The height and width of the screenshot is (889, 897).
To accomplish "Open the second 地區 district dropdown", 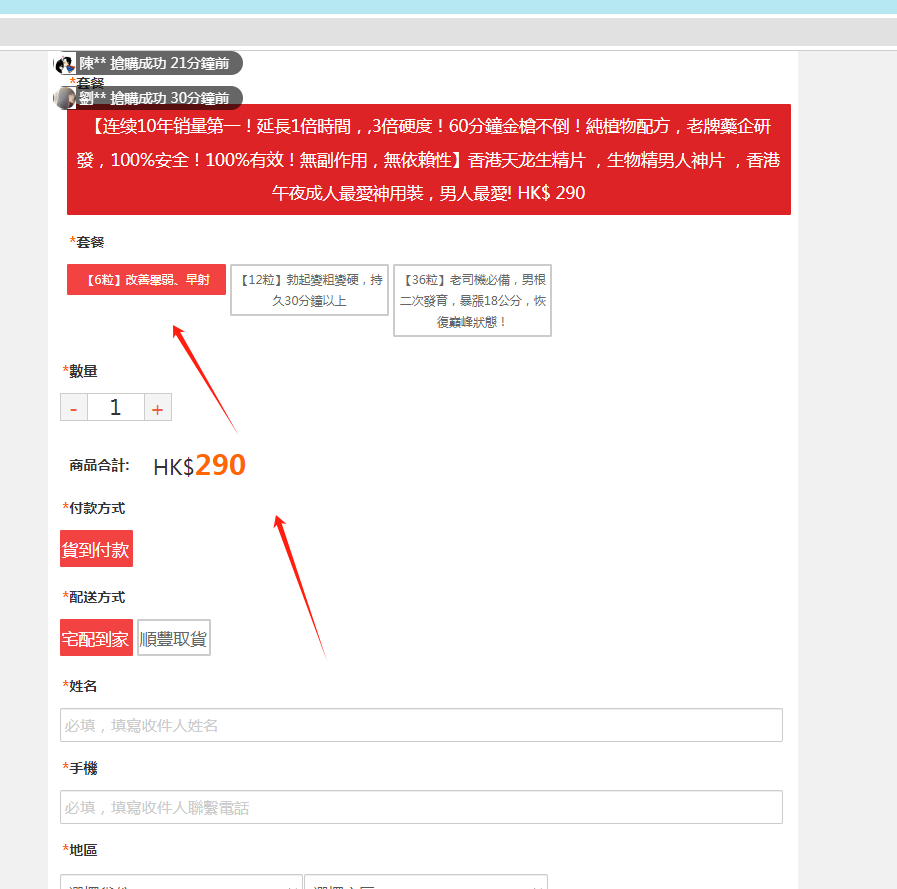I will click(x=426, y=882).
